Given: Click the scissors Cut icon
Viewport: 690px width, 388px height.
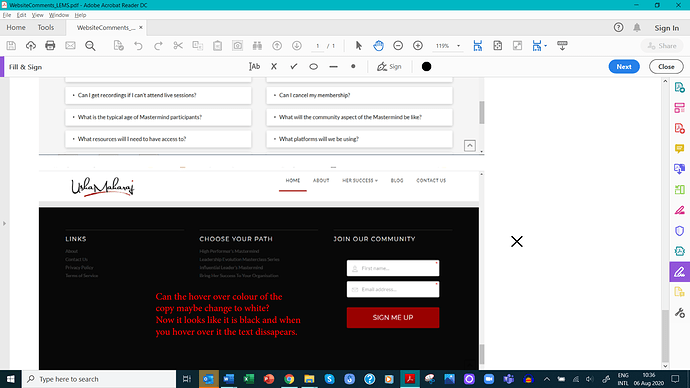Looking at the screenshot, I should click(178, 46).
